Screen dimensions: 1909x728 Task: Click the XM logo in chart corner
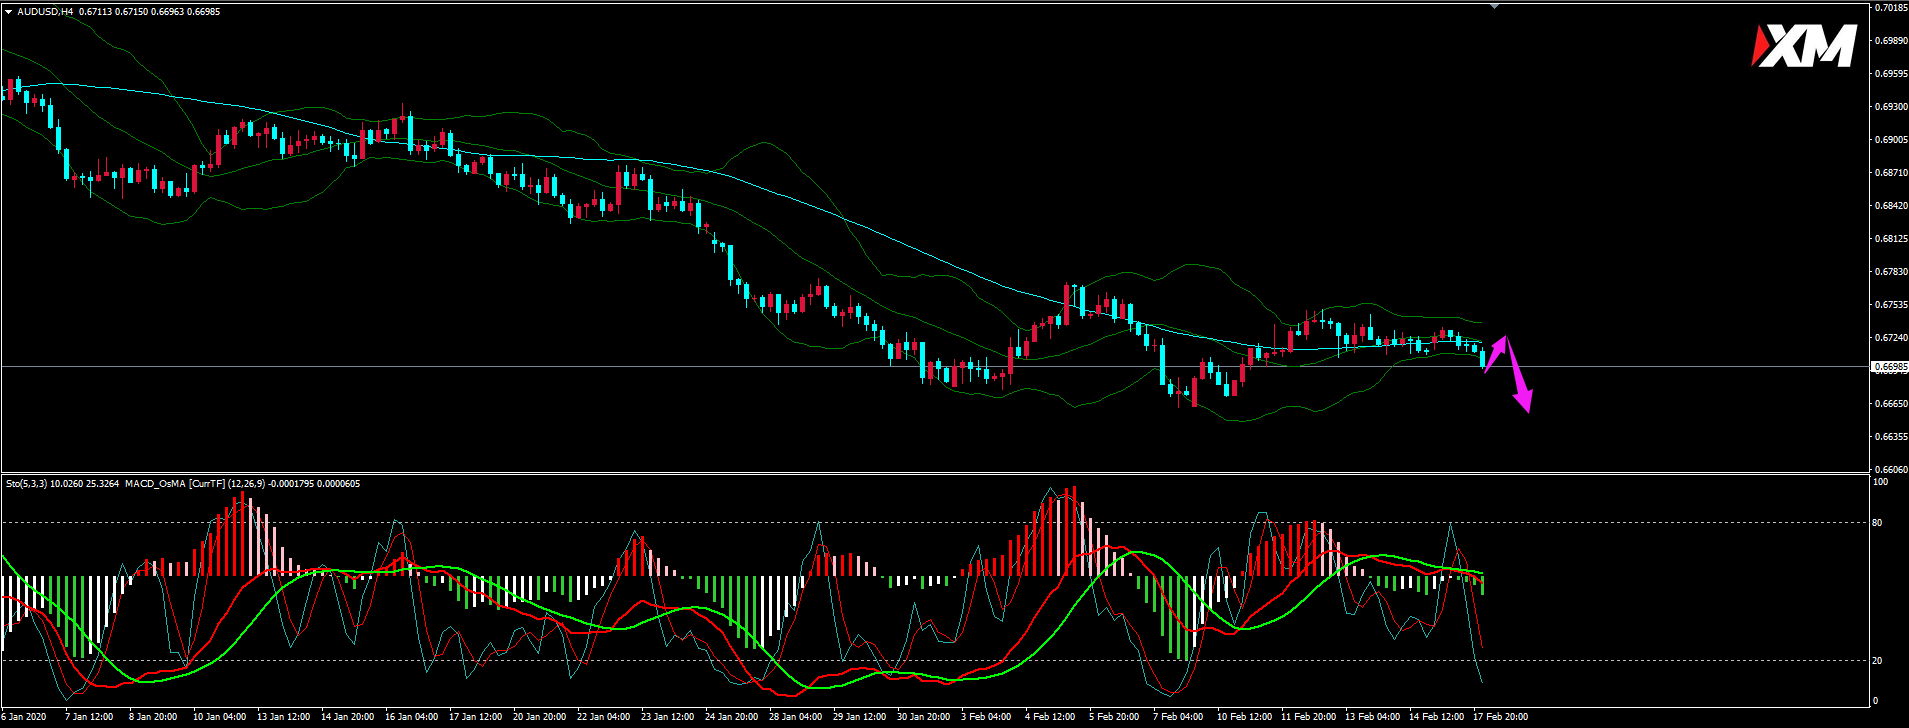[1804, 47]
